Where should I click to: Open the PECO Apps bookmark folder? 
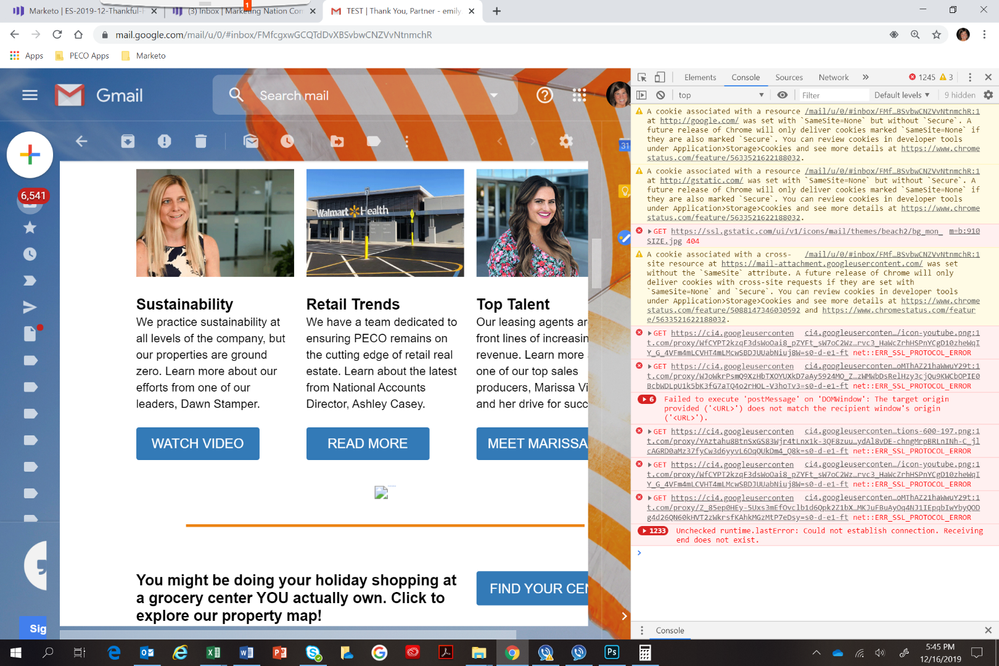[x=82, y=55]
